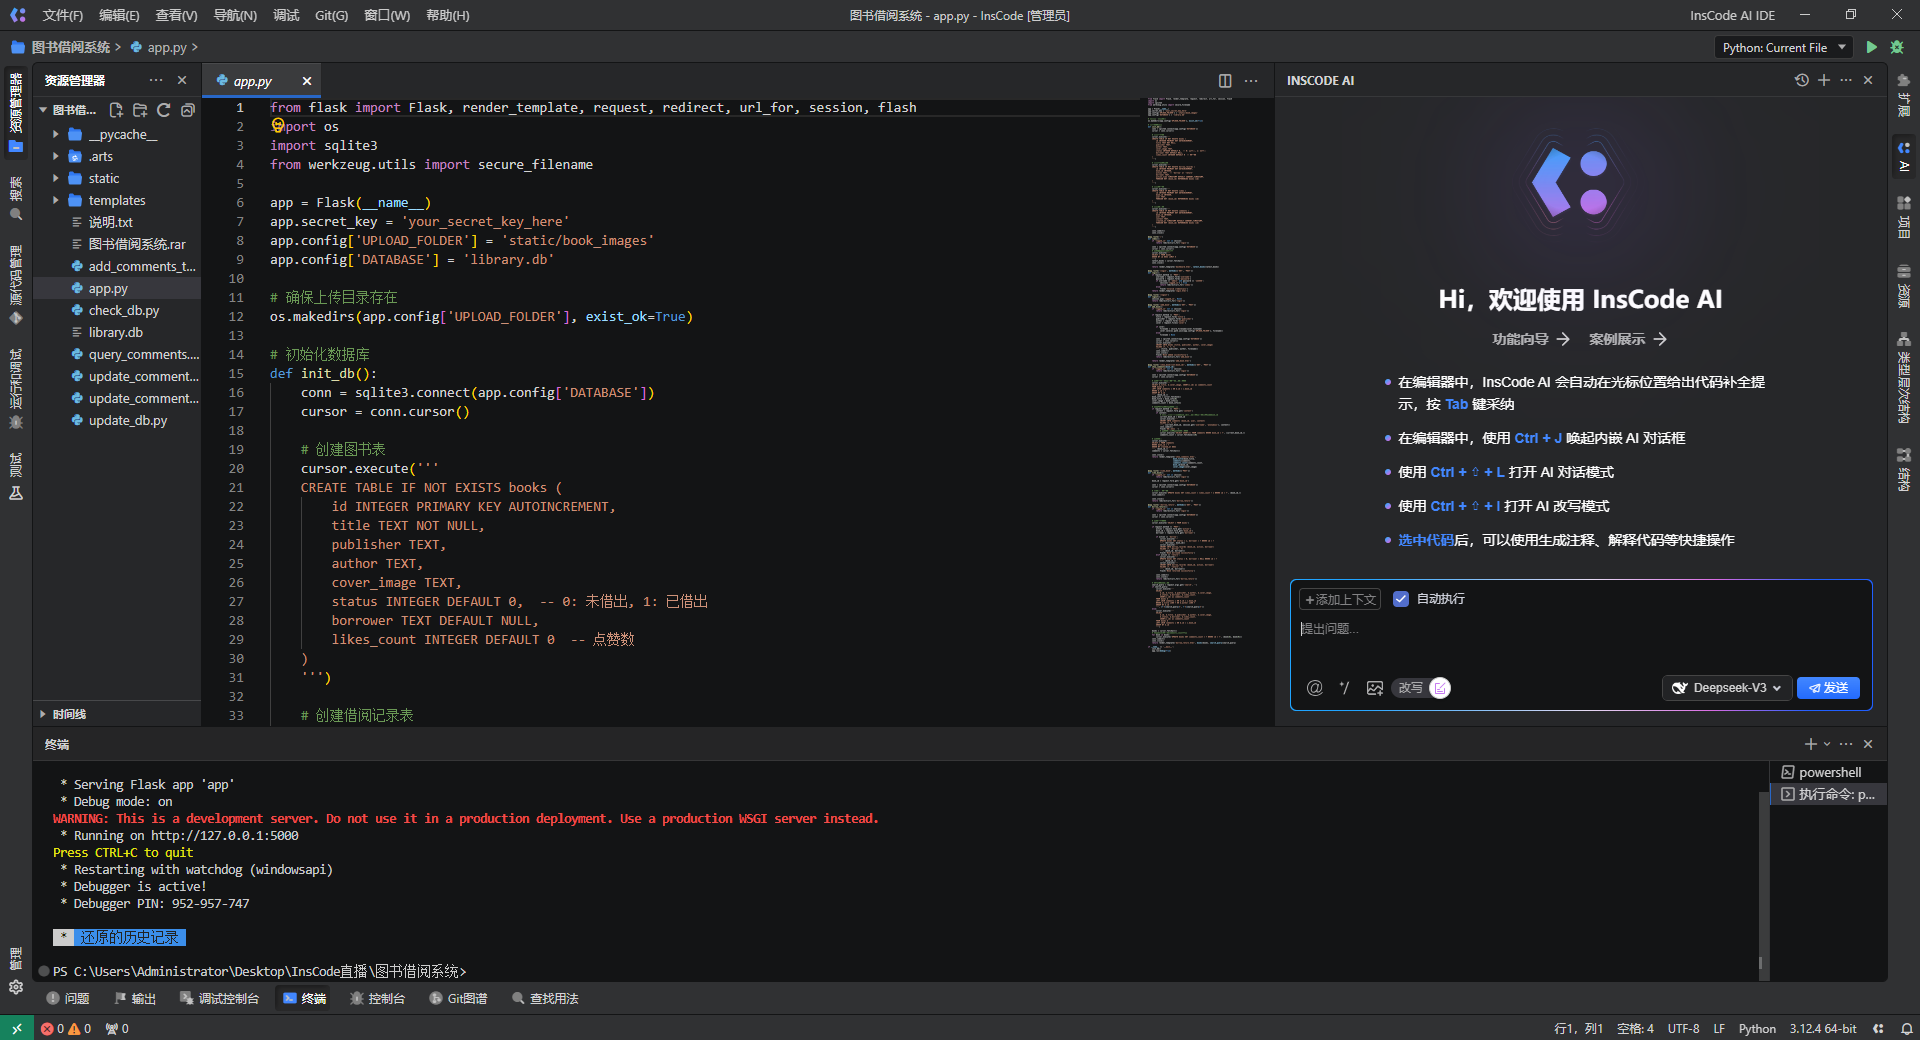The image size is (1920, 1040).
Task: Open 说明.txt in the explorer
Action: pyautogui.click(x=110, y=222)
